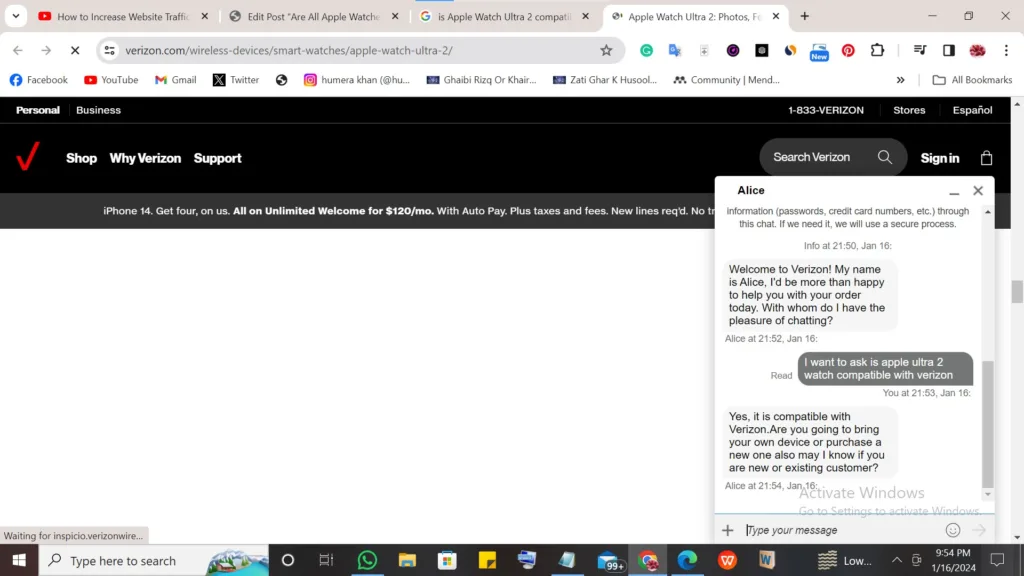Click the plus attachment icon in chat
The height and width of the screenshot is (576, 1024).
728,530
